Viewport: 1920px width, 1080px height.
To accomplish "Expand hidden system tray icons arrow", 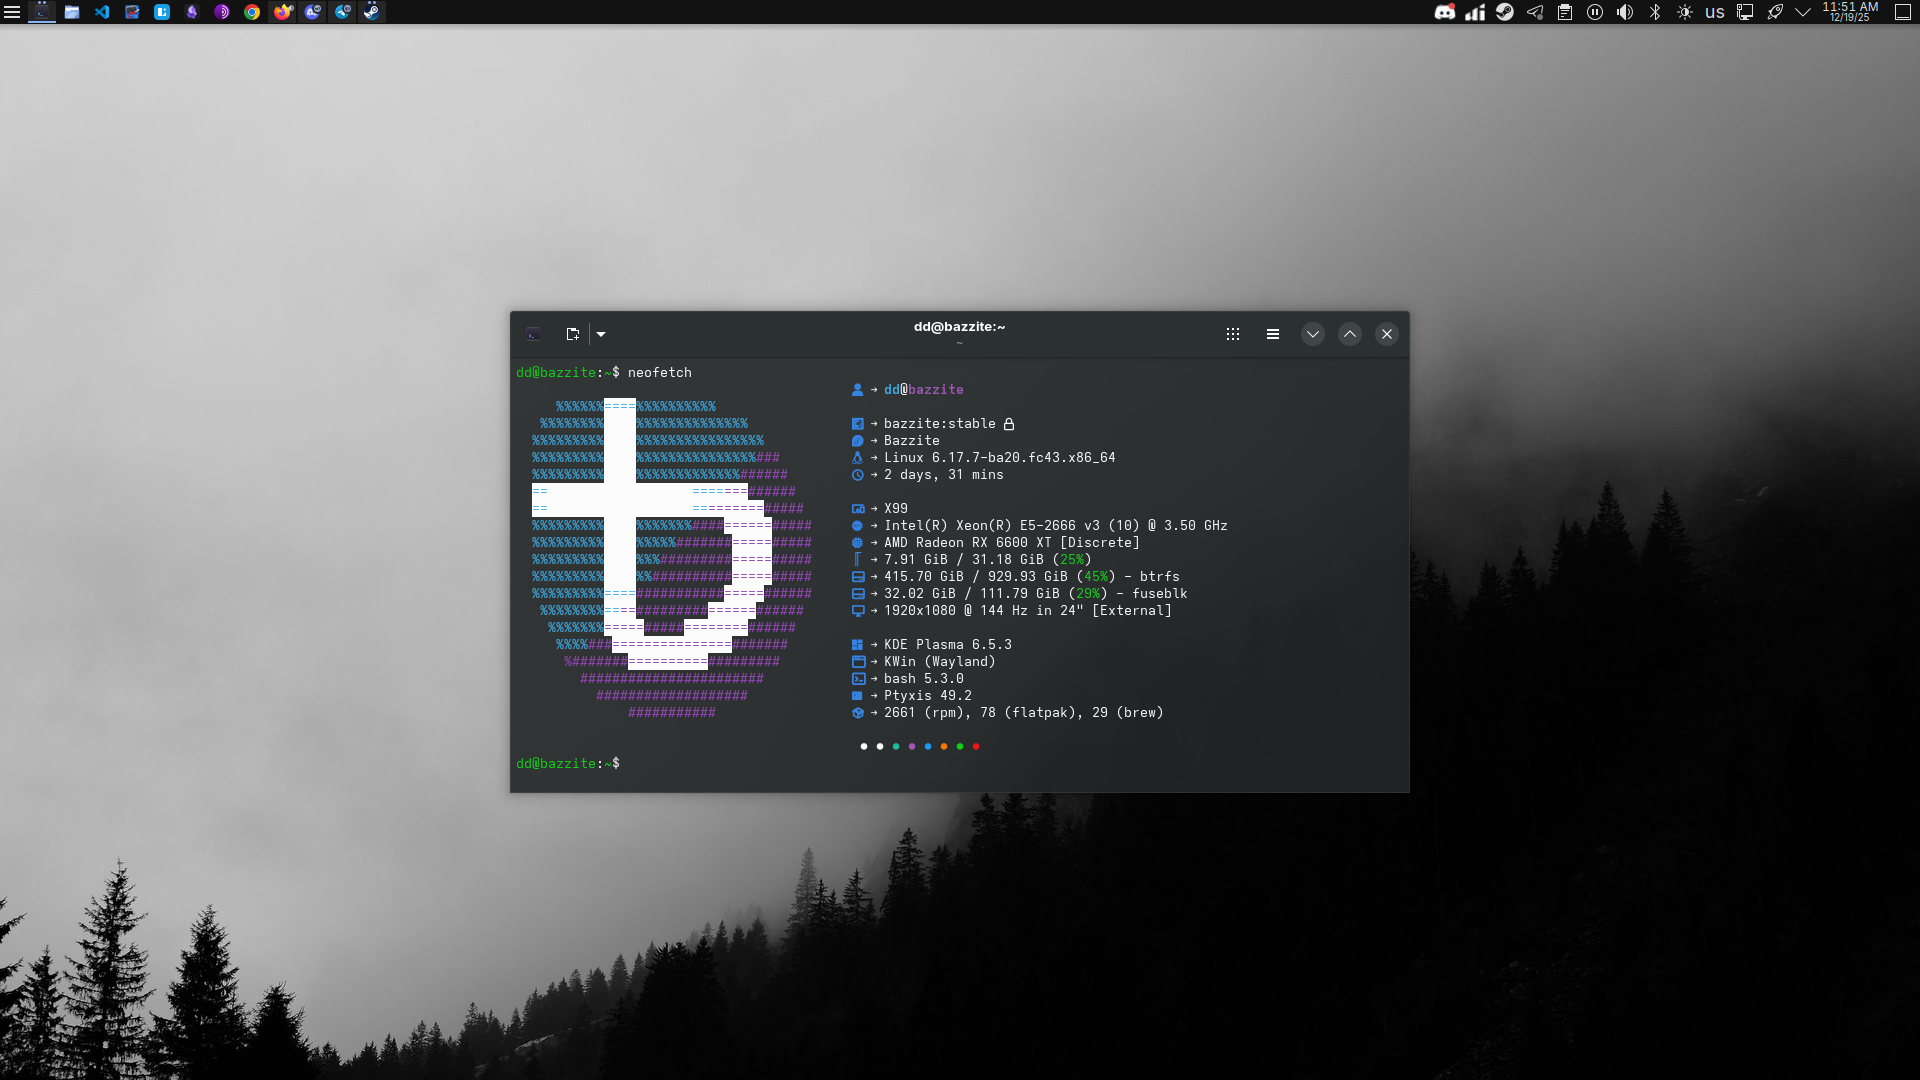I will pos(1803,12).
